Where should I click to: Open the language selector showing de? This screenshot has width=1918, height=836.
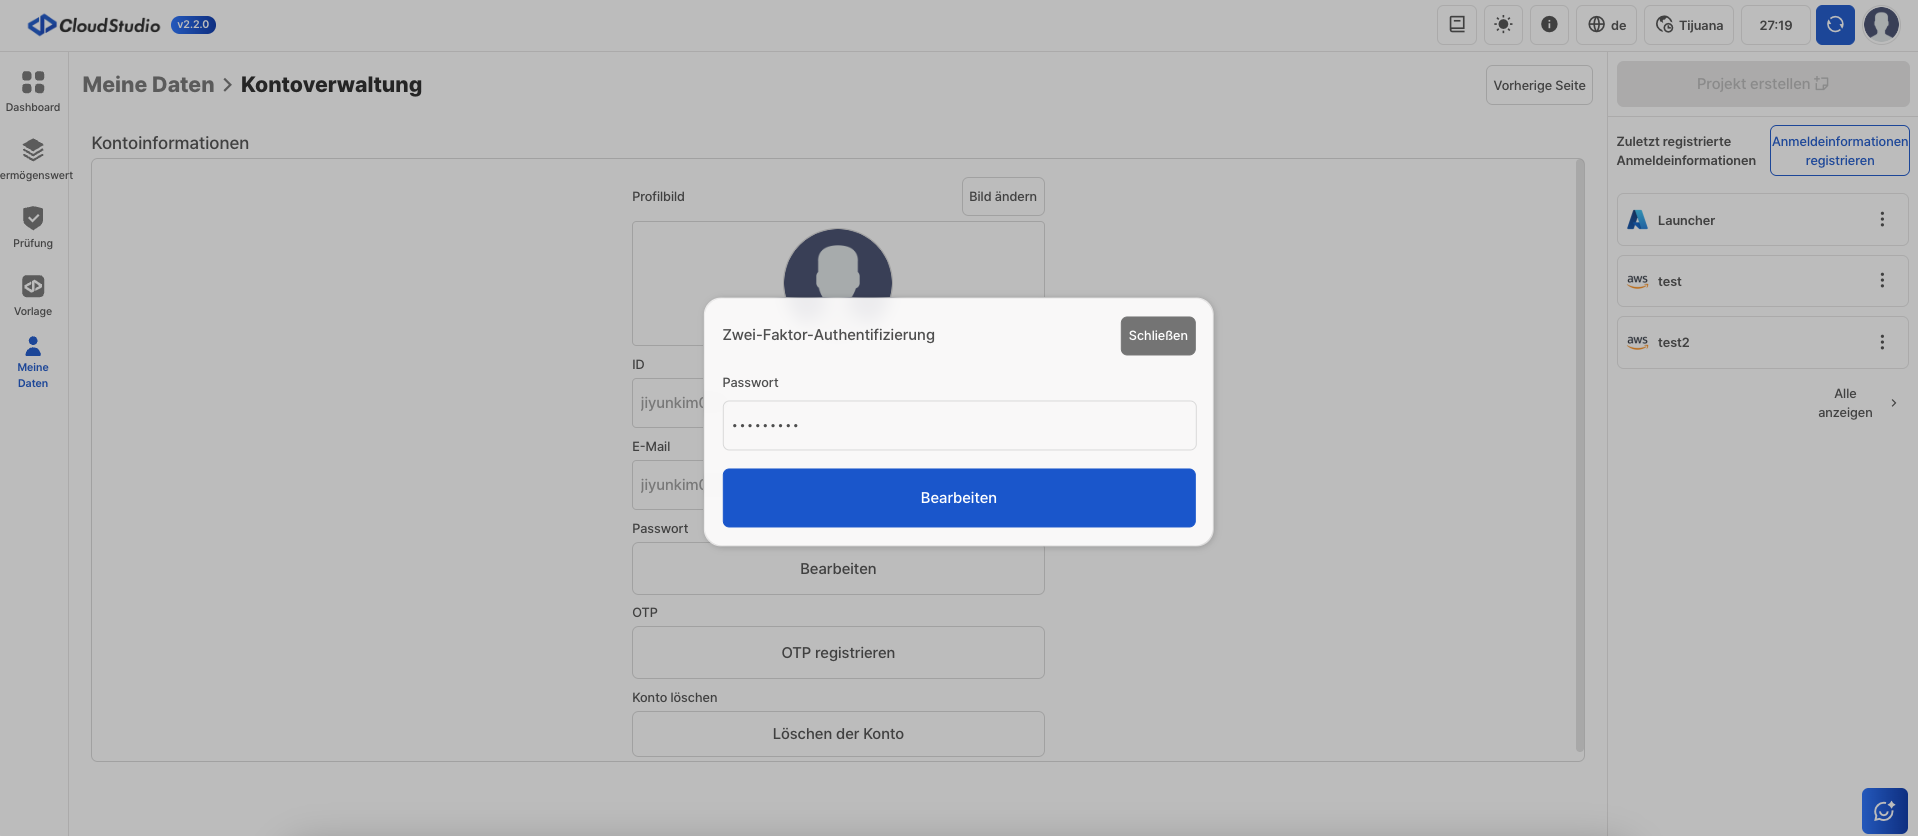pyautogui.click(x=1606, y=25)
